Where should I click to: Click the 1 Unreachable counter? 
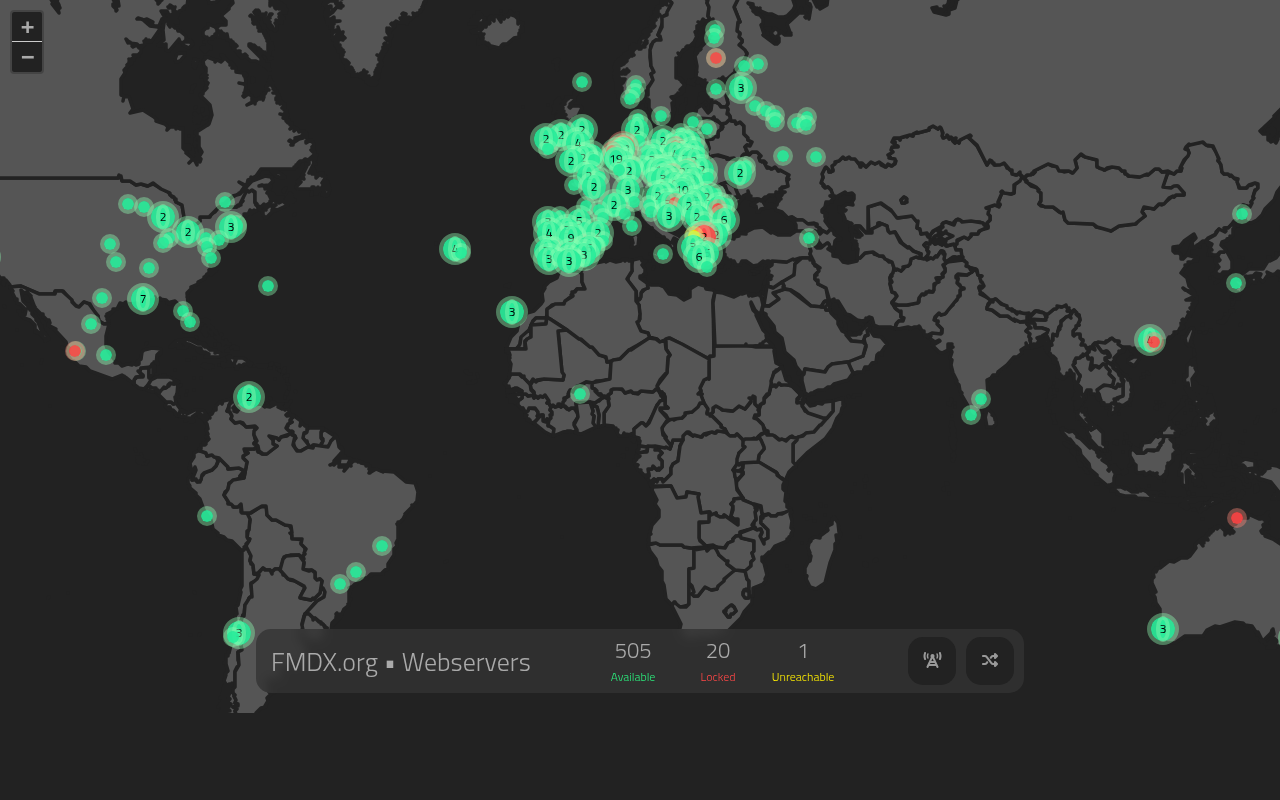pyautogui.click(x=803, y=661)
